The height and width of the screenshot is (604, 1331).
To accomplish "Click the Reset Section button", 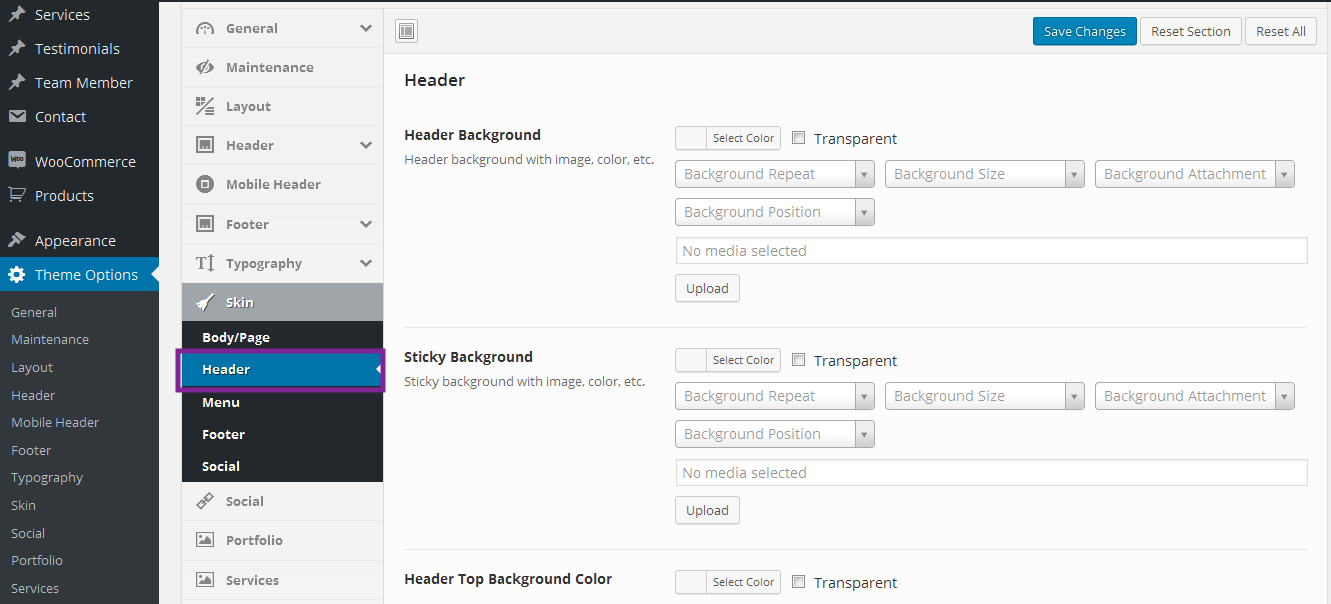I will [x=1190, y=32].
